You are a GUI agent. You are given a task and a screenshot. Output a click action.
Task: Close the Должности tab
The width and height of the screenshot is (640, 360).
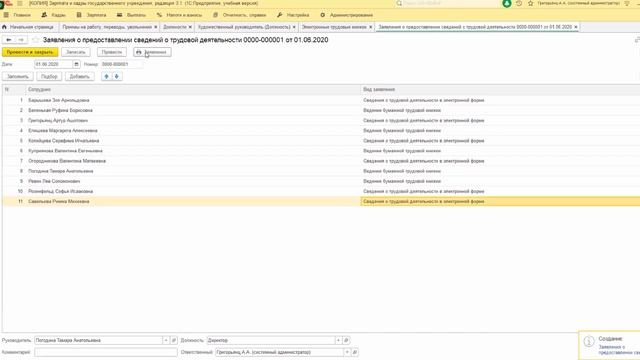tap(190, 27)
